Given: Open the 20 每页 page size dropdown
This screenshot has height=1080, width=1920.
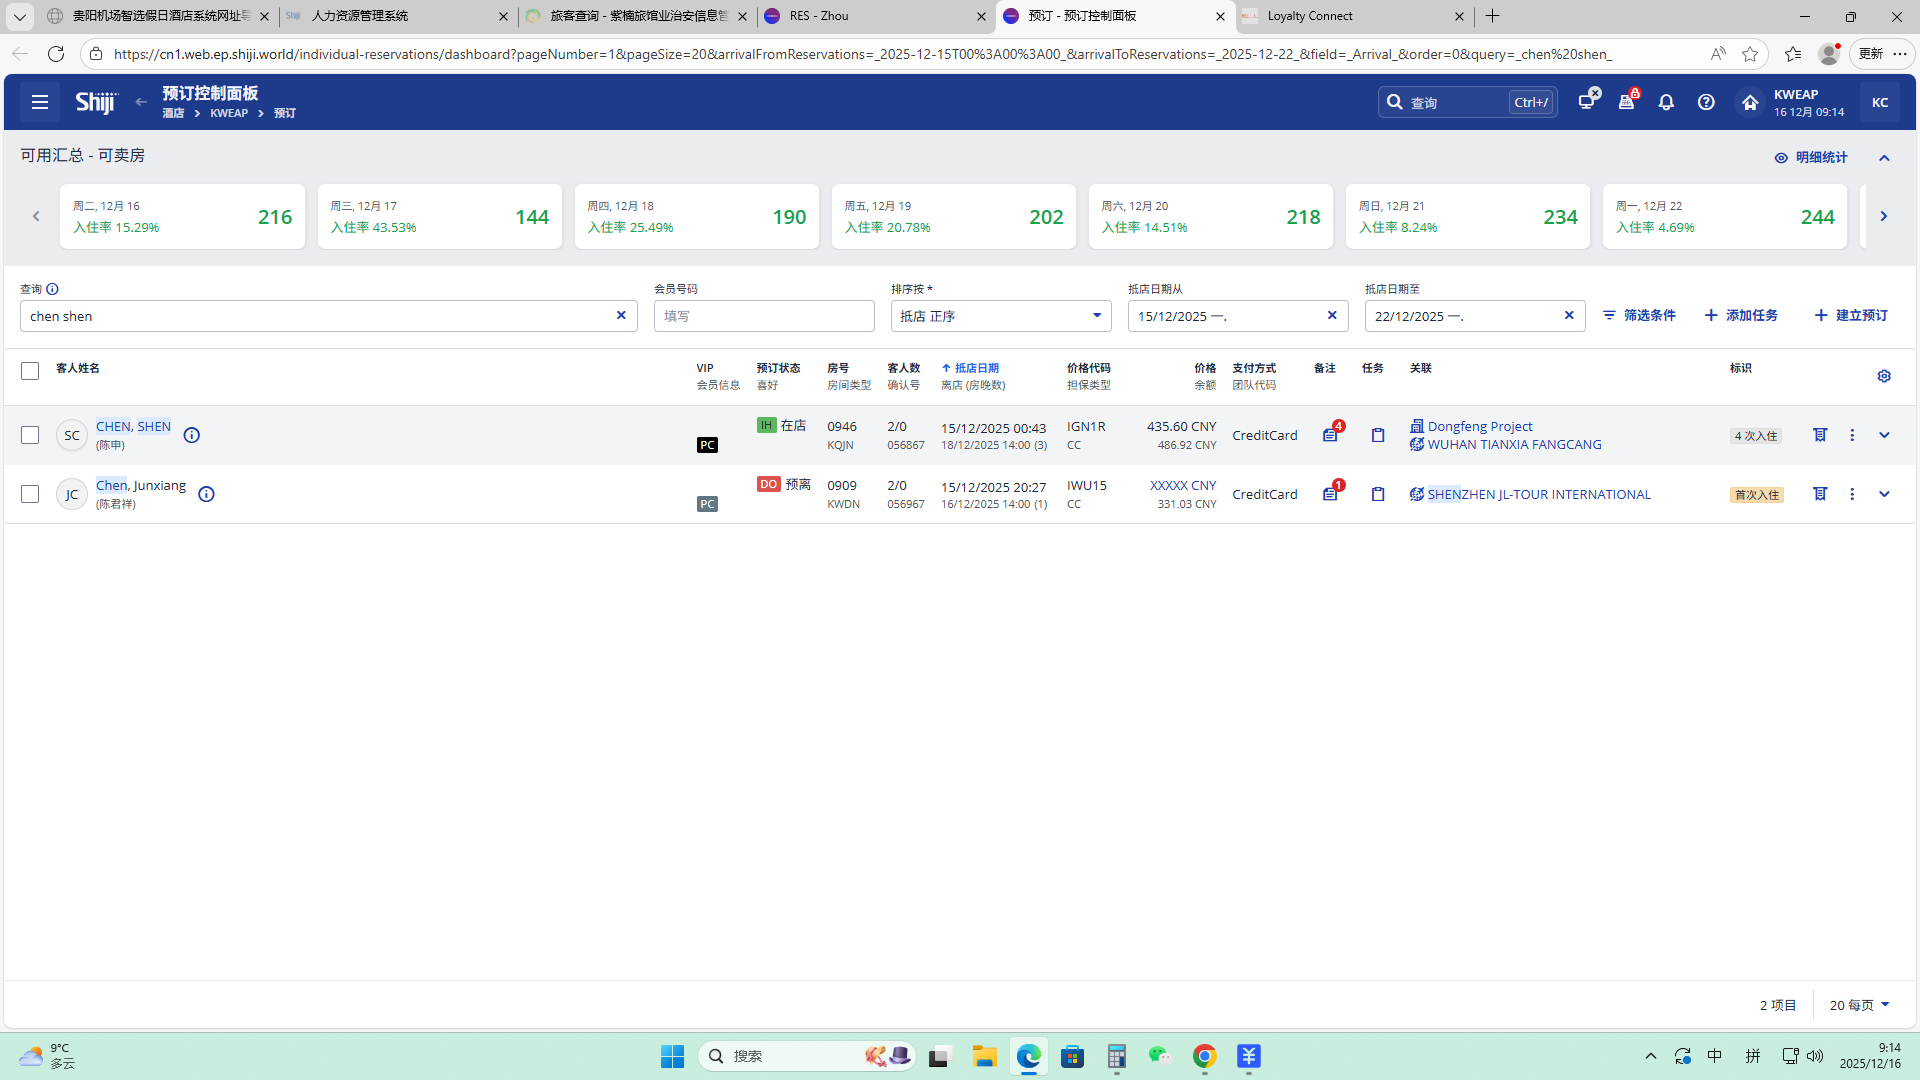Looking at the screenshot, I should (x=1859, y=1005).
